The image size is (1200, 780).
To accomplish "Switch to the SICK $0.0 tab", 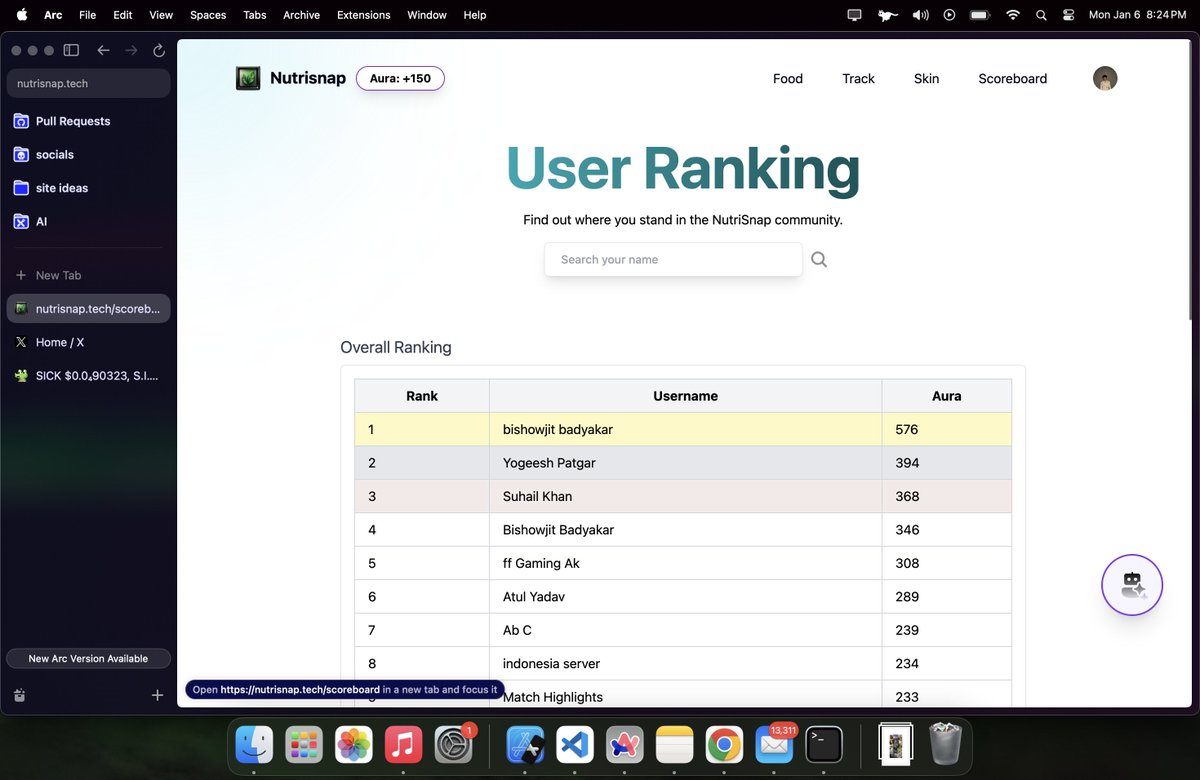I will coord(88,376).
